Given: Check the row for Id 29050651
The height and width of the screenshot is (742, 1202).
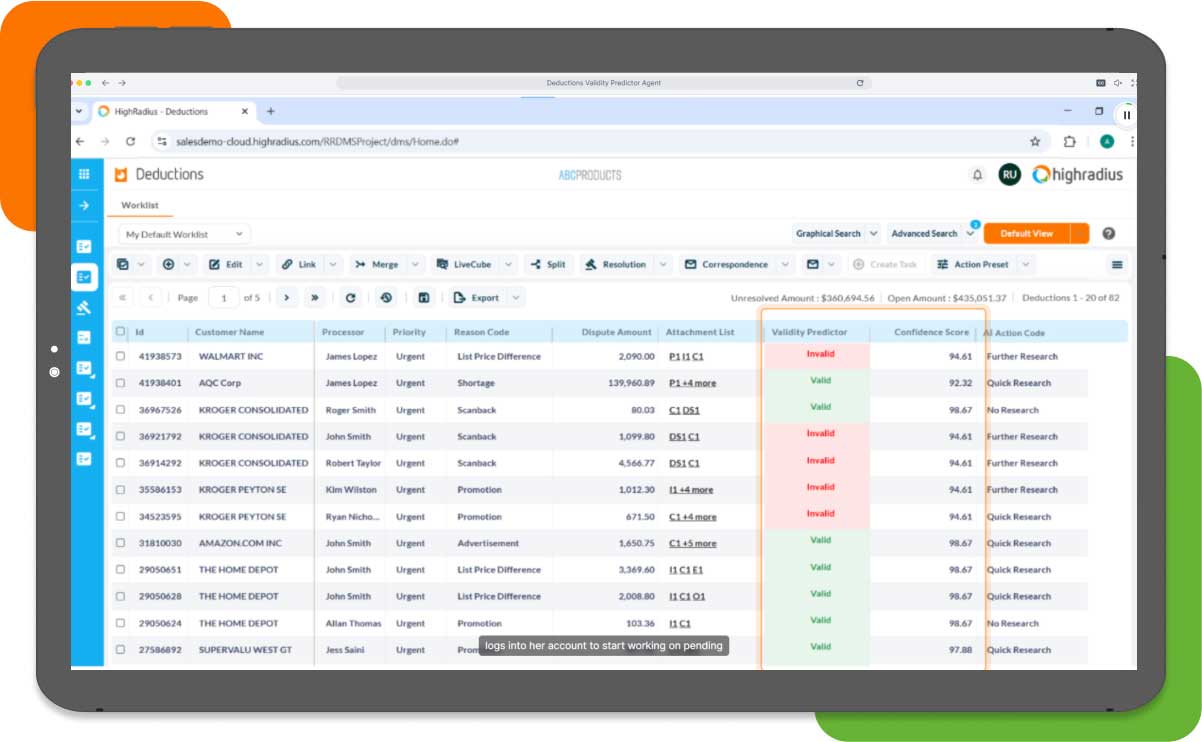Looking at the screenshot, I should point(120,570).
